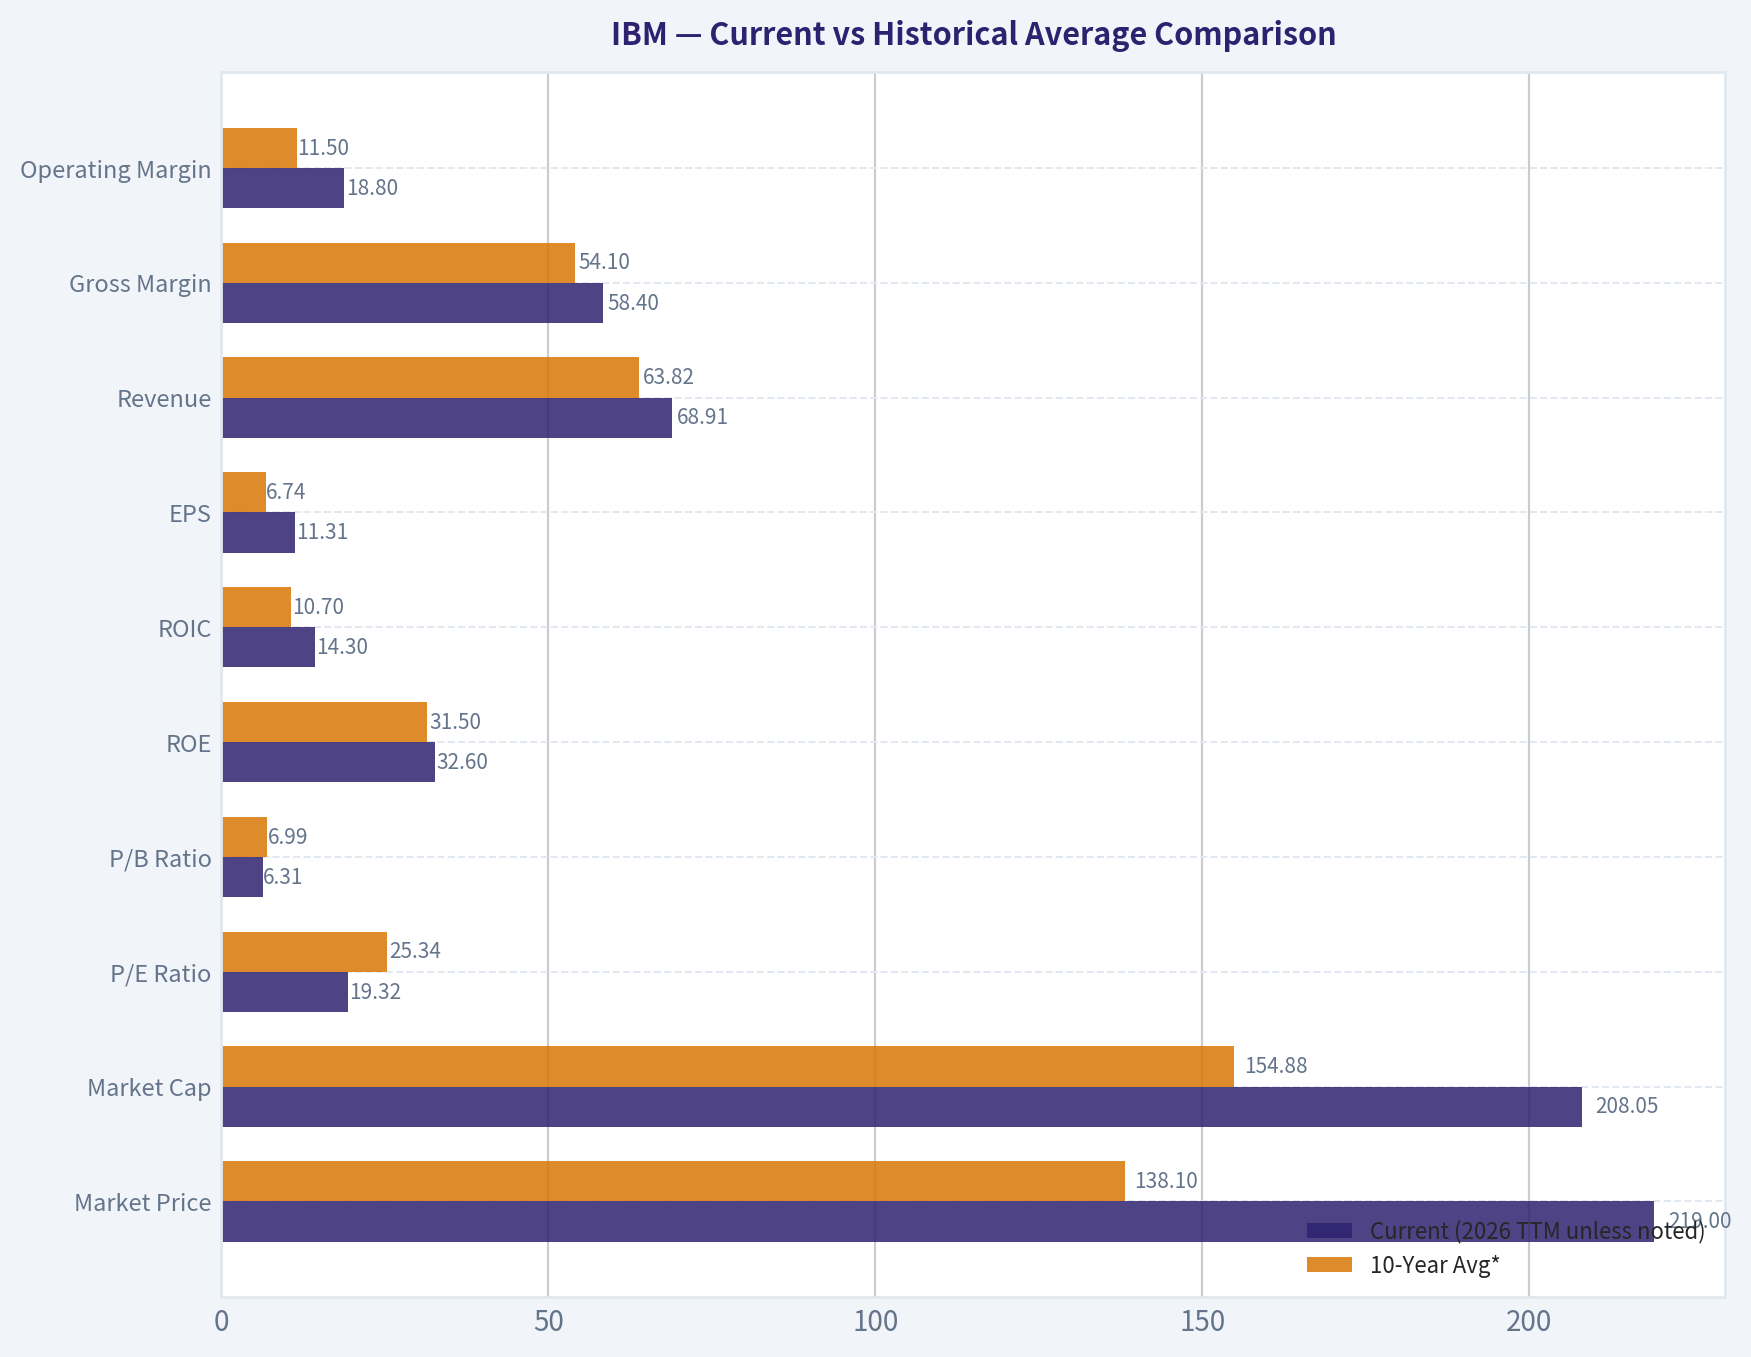Click the '10-Year Avg*' legend label
Screen dimensions: 1751x1357
click(x=1435, y=1265)
